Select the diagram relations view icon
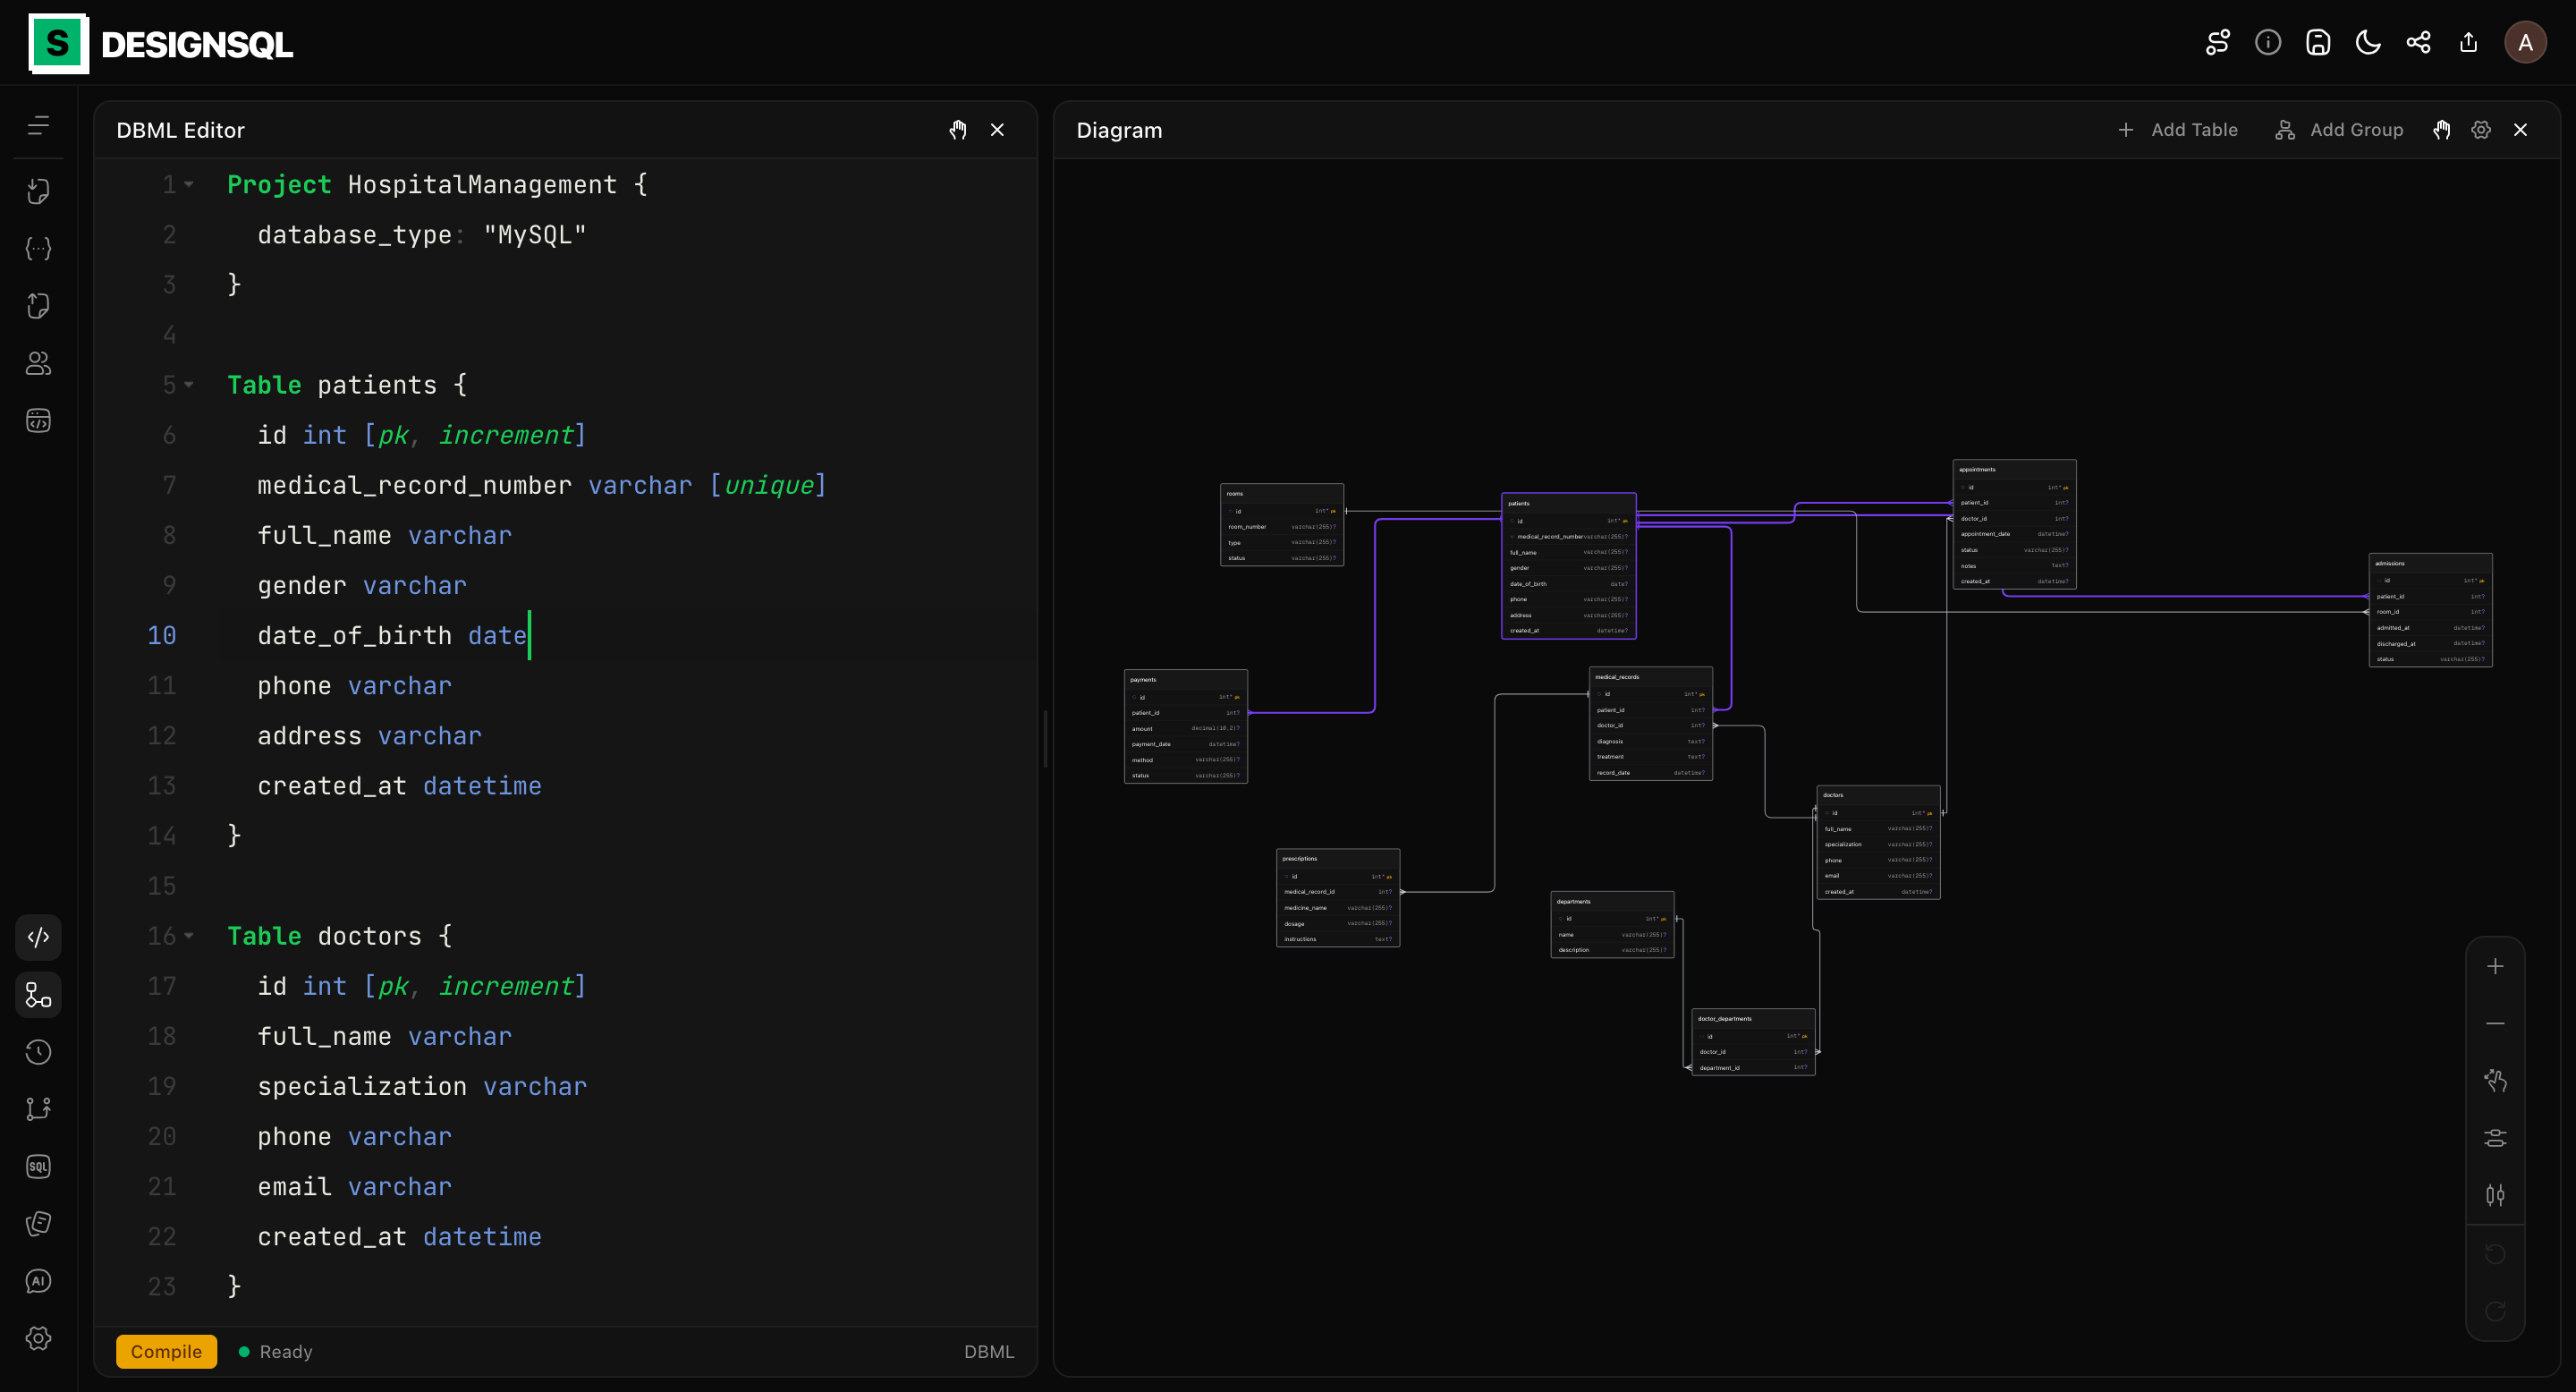This screenshot has height=1392, width=2576. click(x=38, y=995)
